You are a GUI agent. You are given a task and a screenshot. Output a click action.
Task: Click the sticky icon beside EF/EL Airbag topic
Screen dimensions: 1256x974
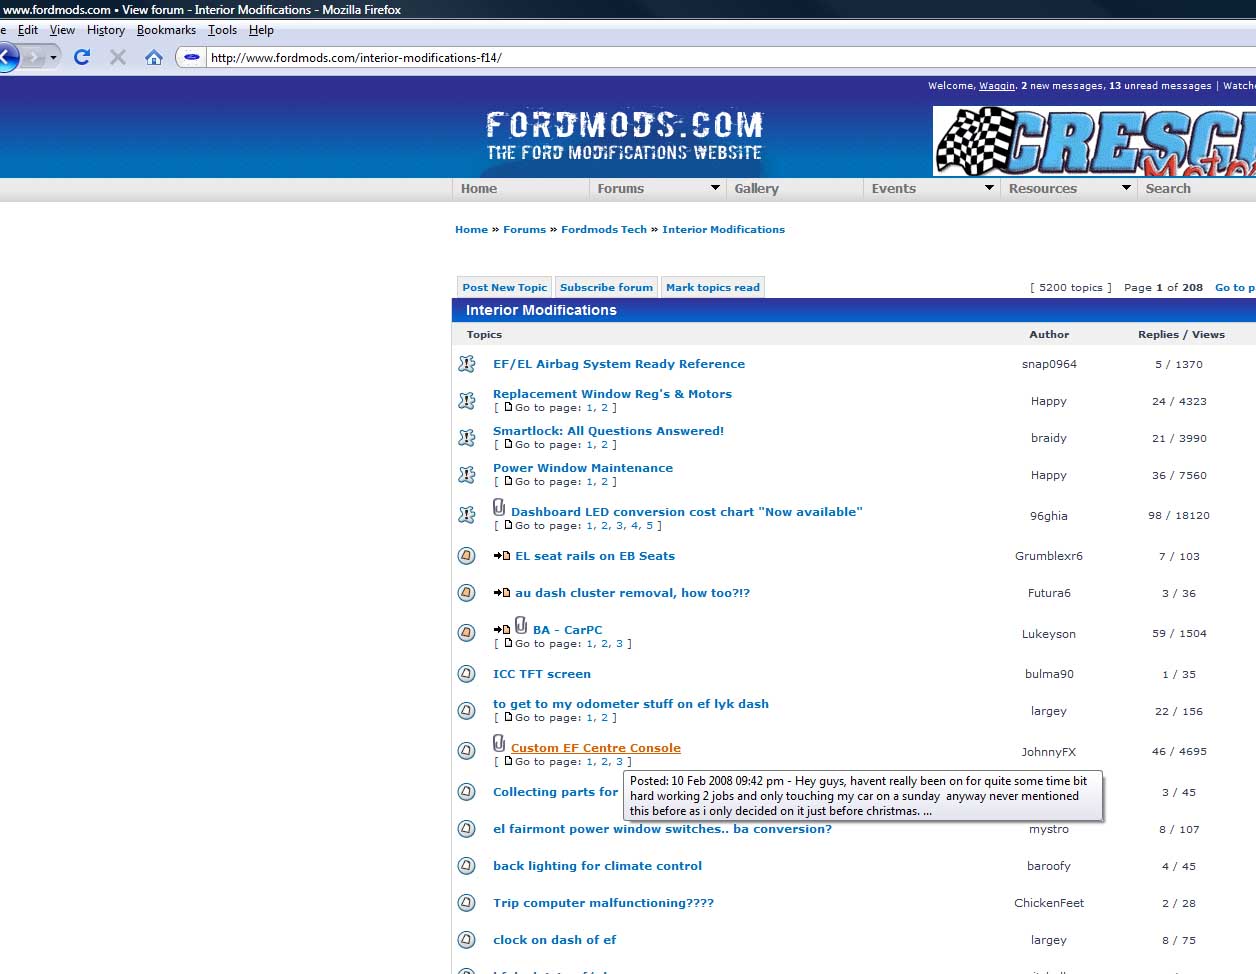coord(467,365)
